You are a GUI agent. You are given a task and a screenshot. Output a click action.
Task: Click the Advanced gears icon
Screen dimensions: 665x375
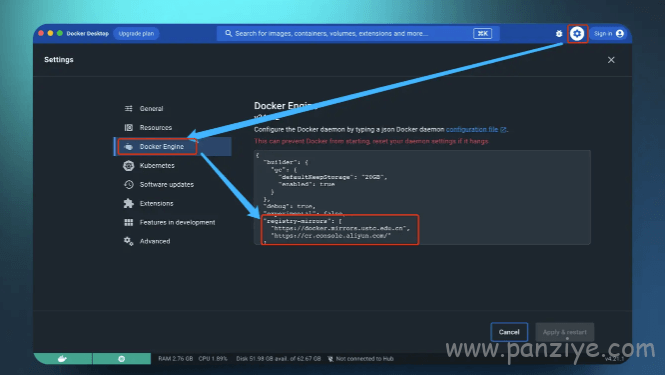[x=129, y=241]
